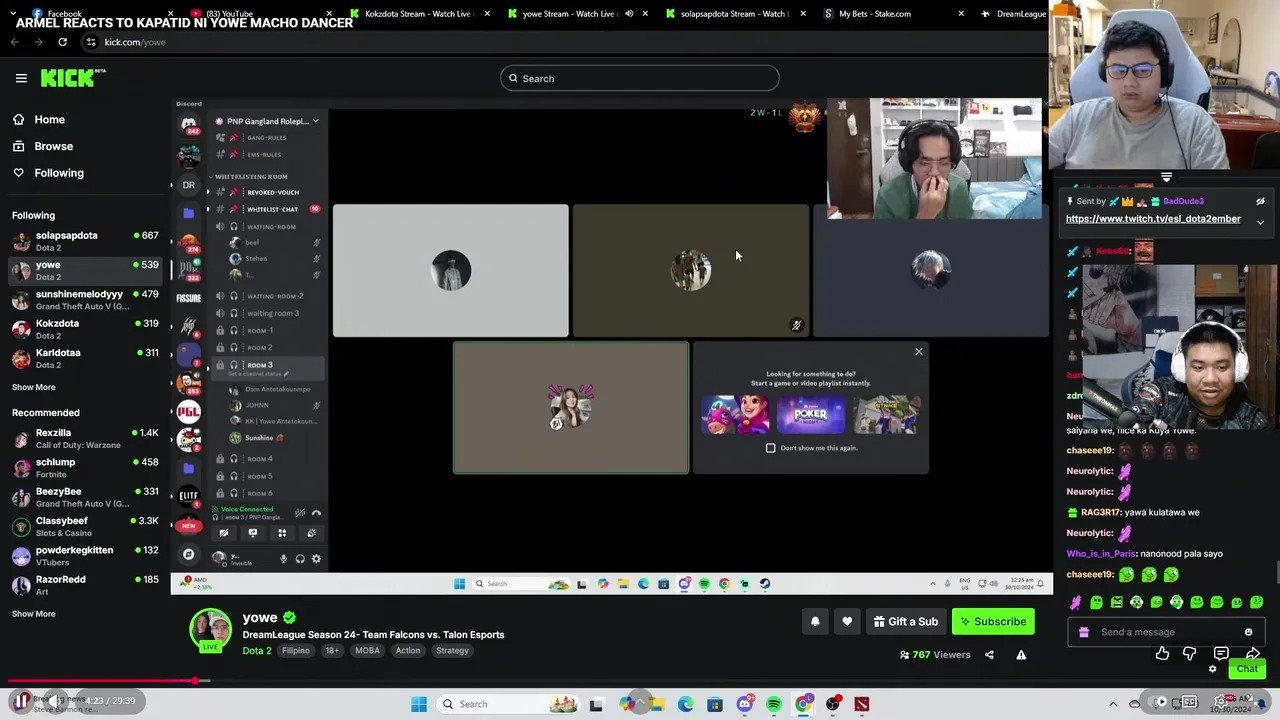Image resolution: width=1280 pixels, height=720 pixels.
Task: Open Discord explore servers compass icon
Action: (x=189, y=553)
